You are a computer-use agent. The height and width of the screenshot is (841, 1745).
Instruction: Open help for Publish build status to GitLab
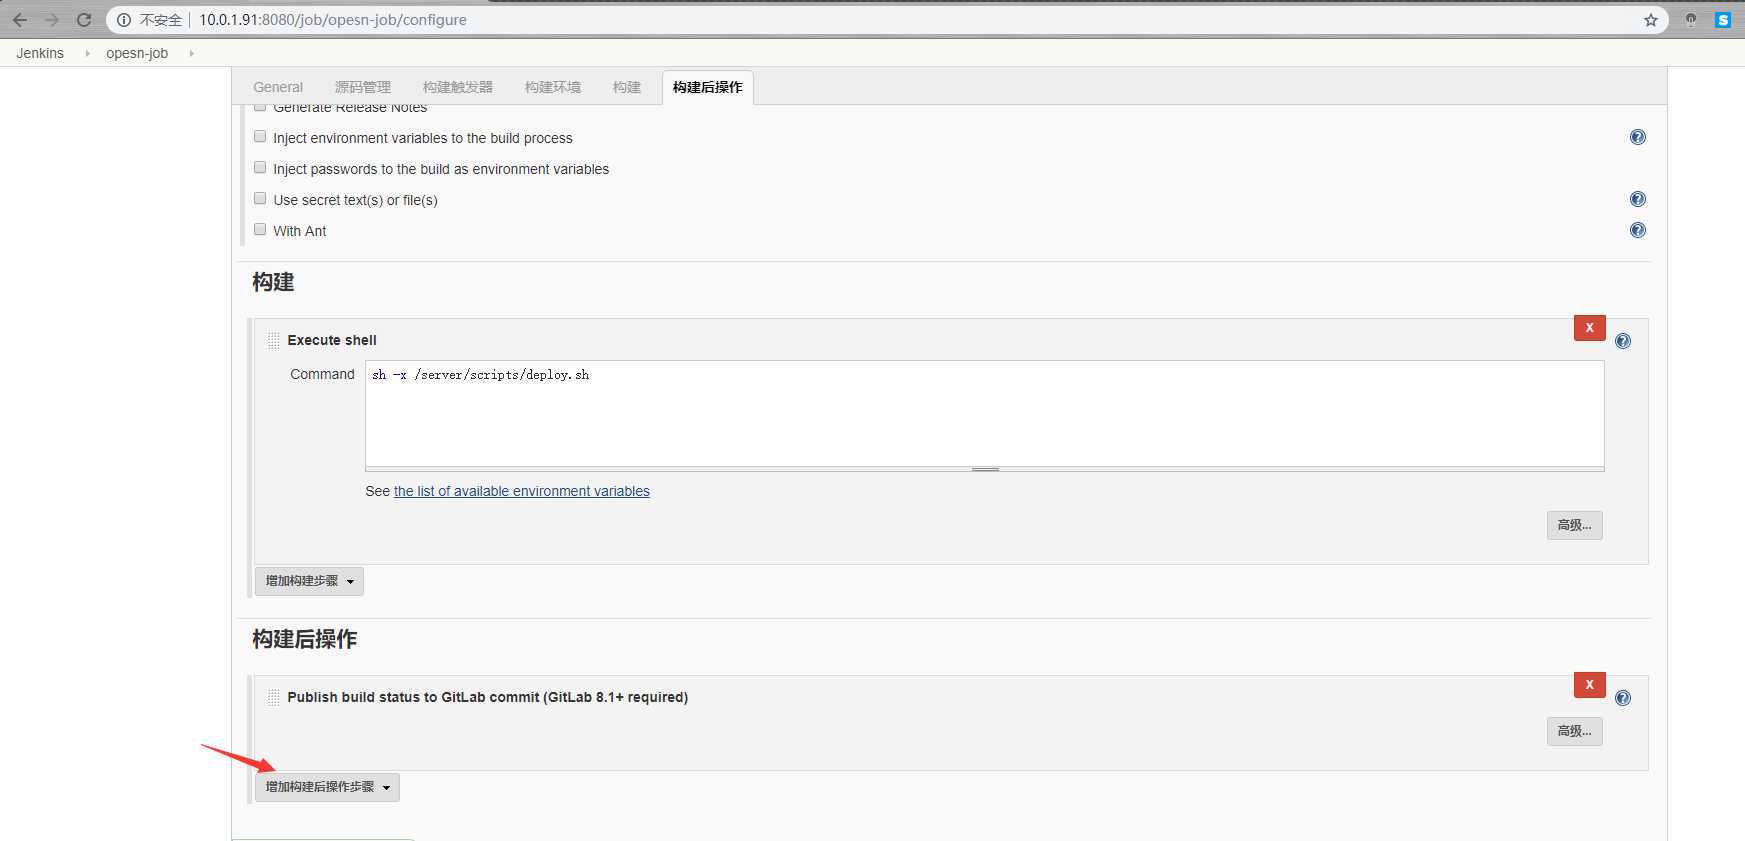point(1623,698)
